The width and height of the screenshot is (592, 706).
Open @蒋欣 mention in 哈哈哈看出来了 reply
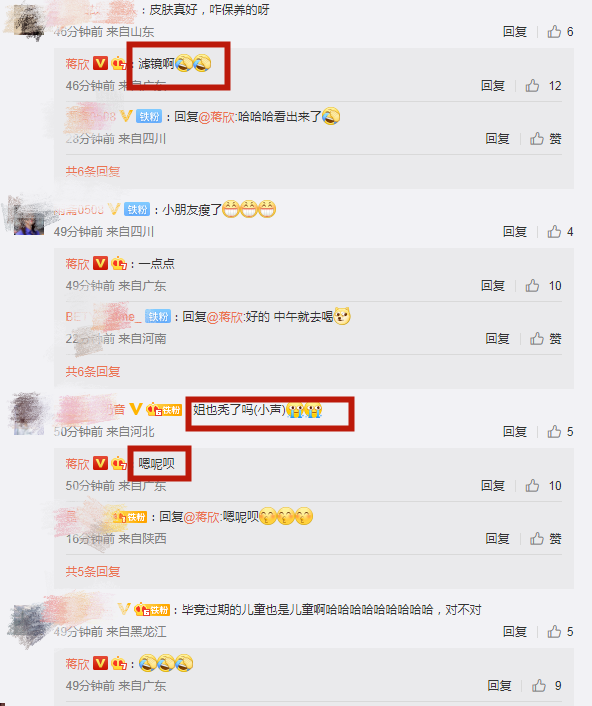click(x=217, y=117)
